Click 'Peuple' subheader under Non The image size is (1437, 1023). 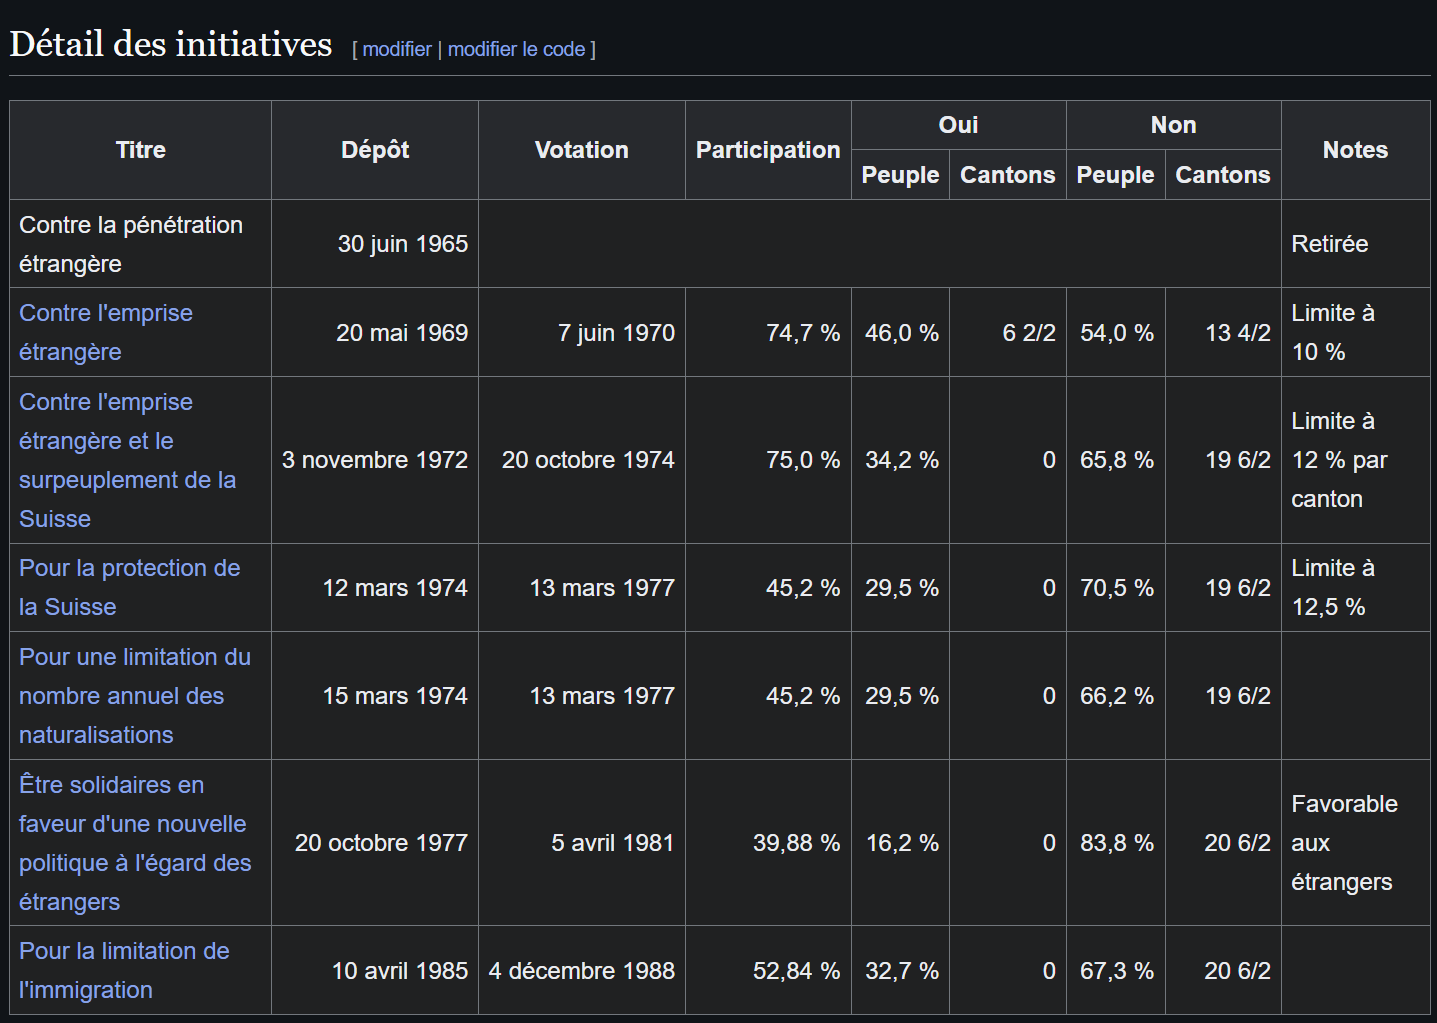point(1116,175)
